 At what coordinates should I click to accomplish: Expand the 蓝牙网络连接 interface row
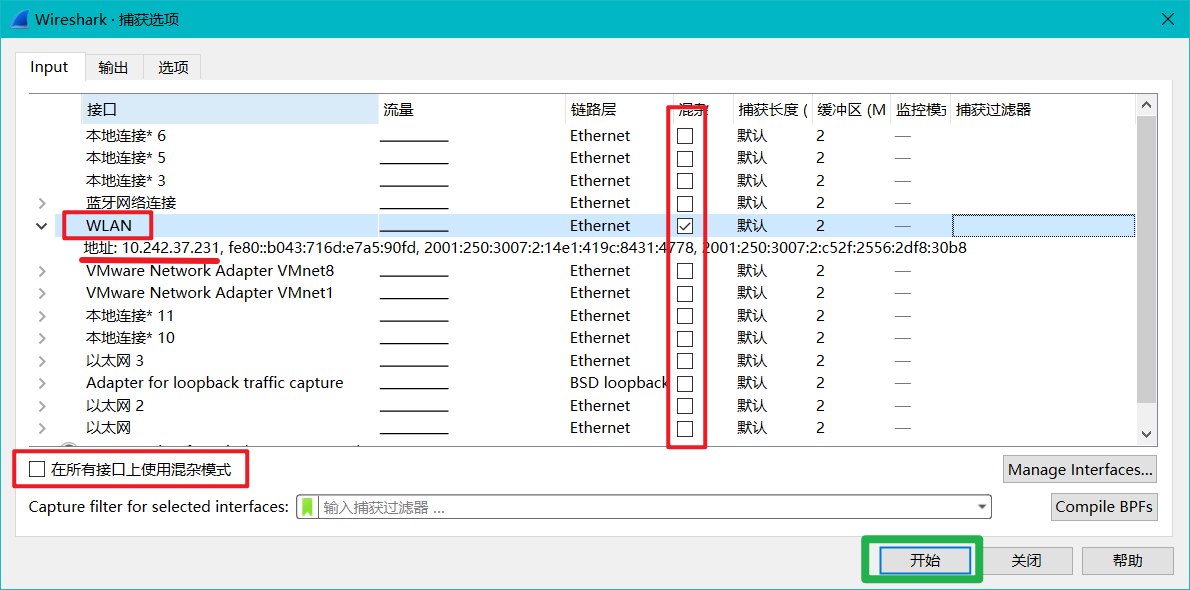pyautogui.click(x=42, y=203)
